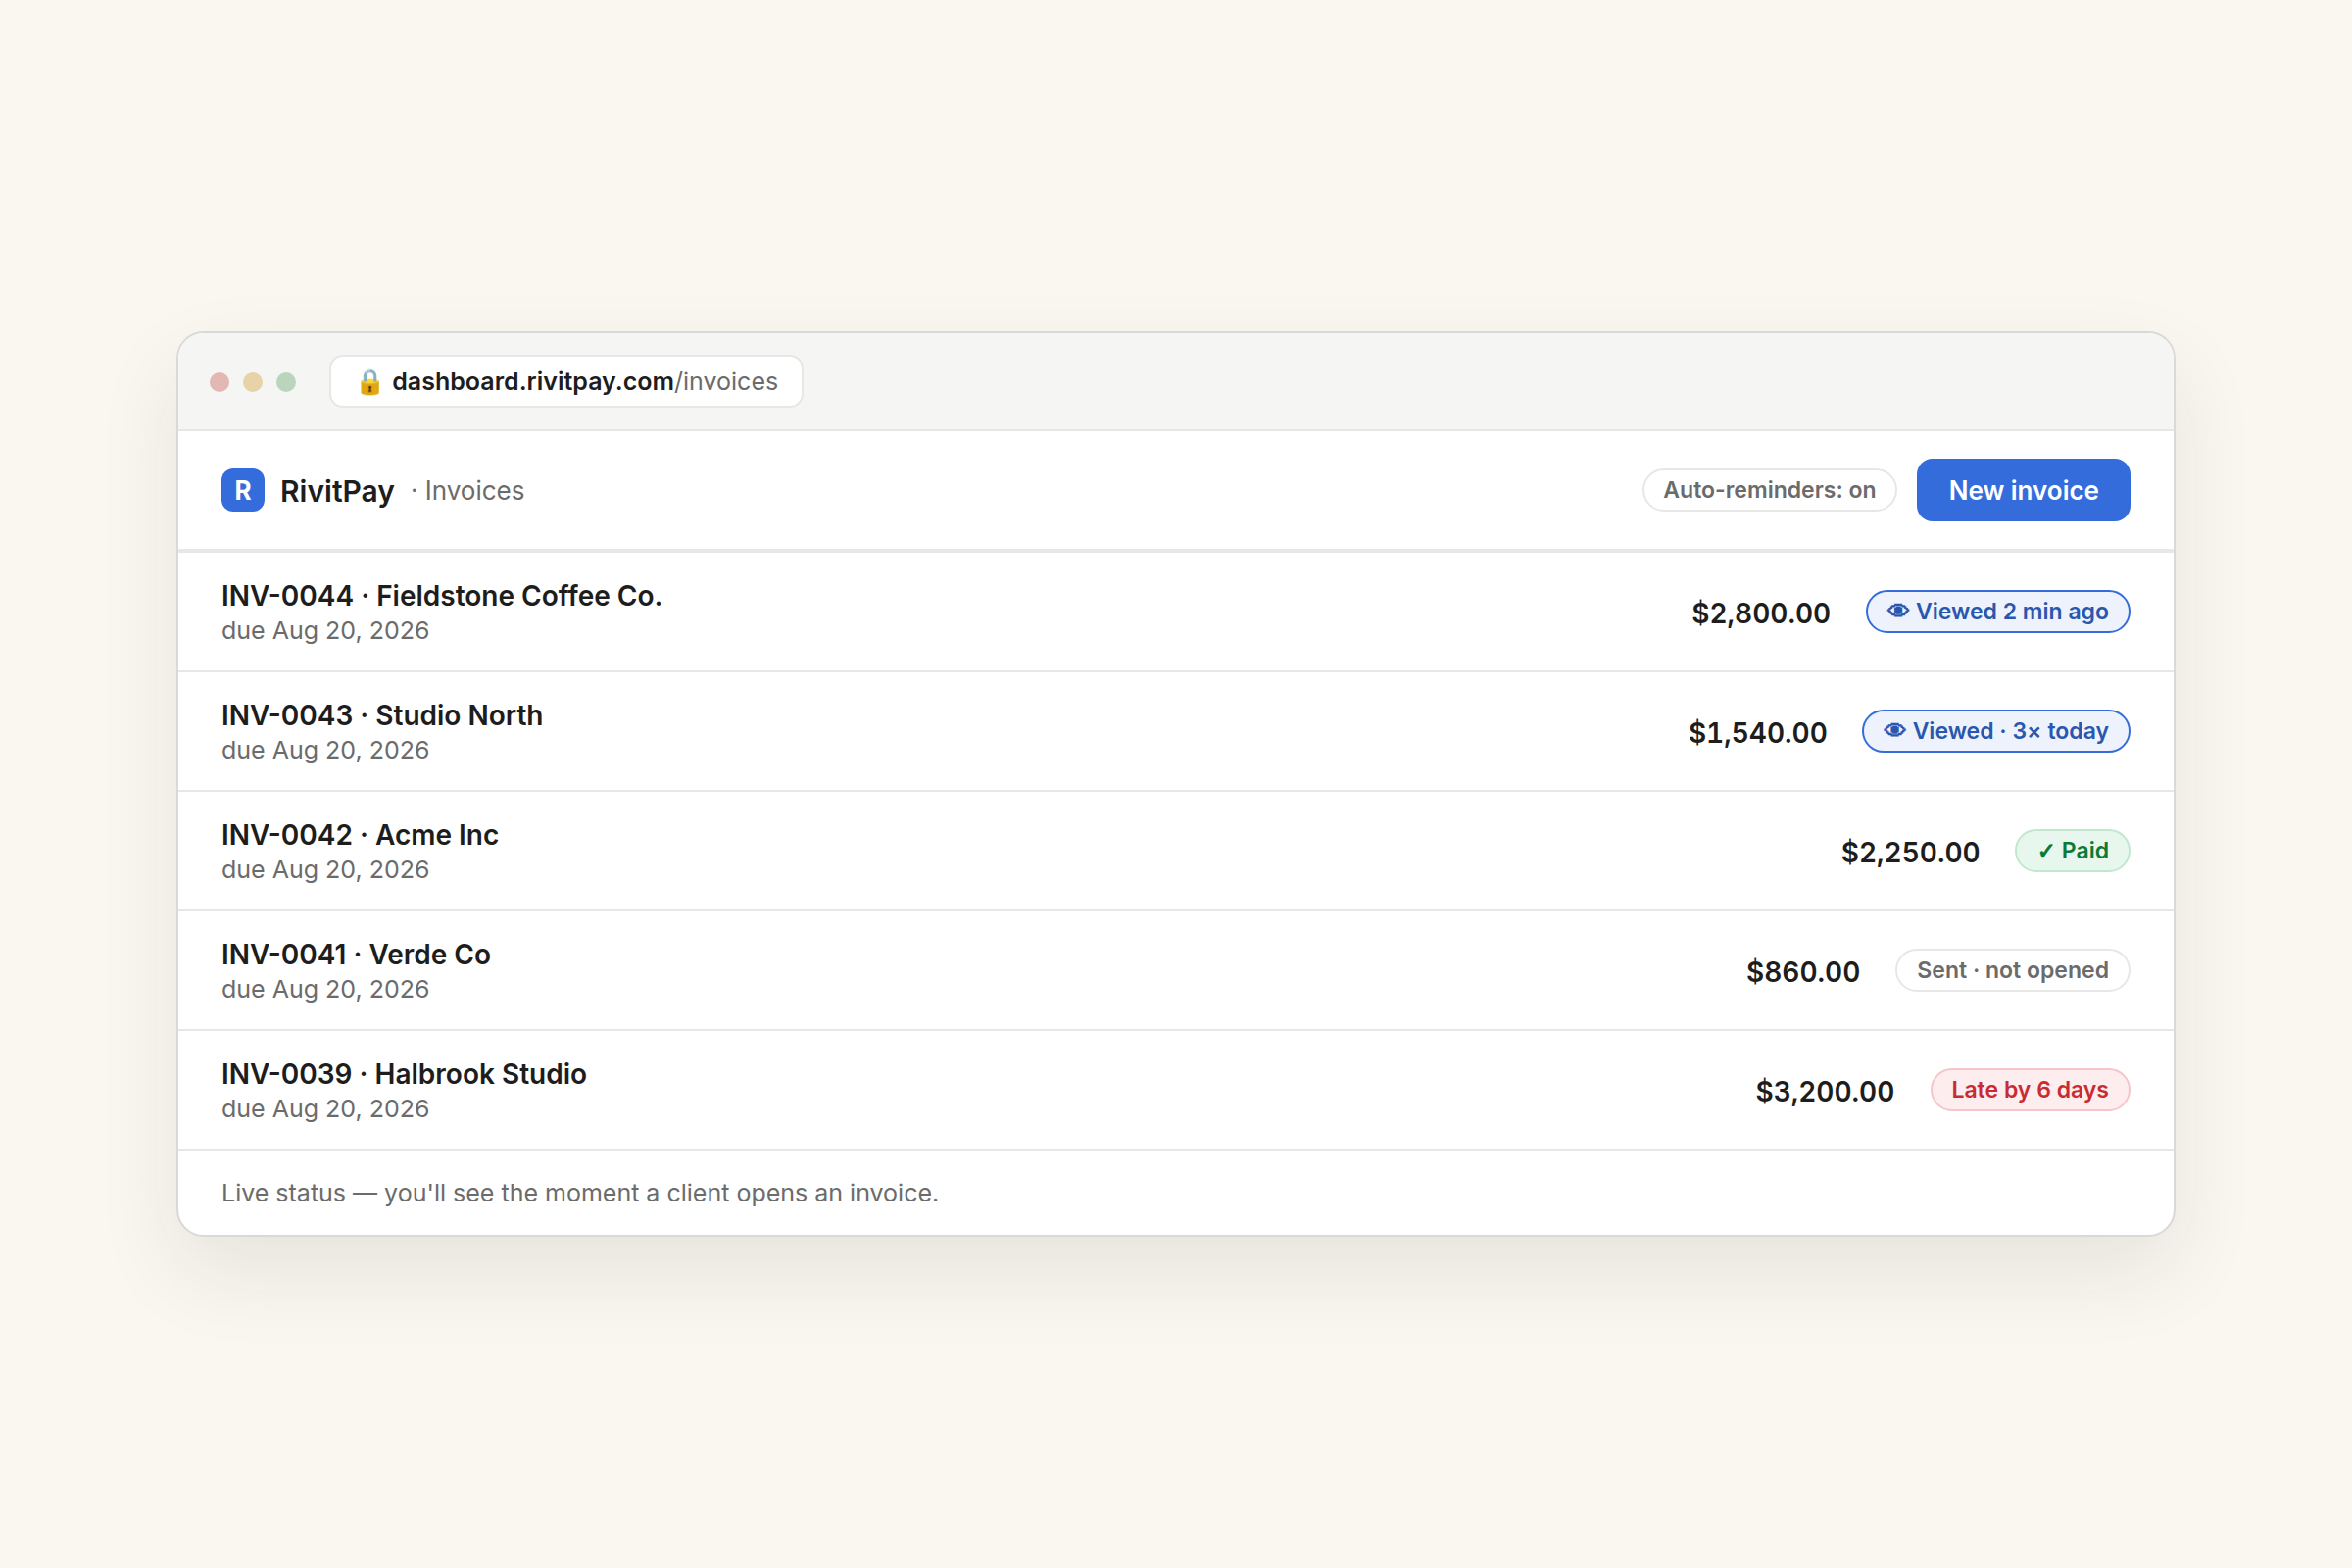The height and width of the screenshot is (1568, 2352).
Task: Click the due date under Fieldstone Coffee Co.
Action: coord(325,631)
